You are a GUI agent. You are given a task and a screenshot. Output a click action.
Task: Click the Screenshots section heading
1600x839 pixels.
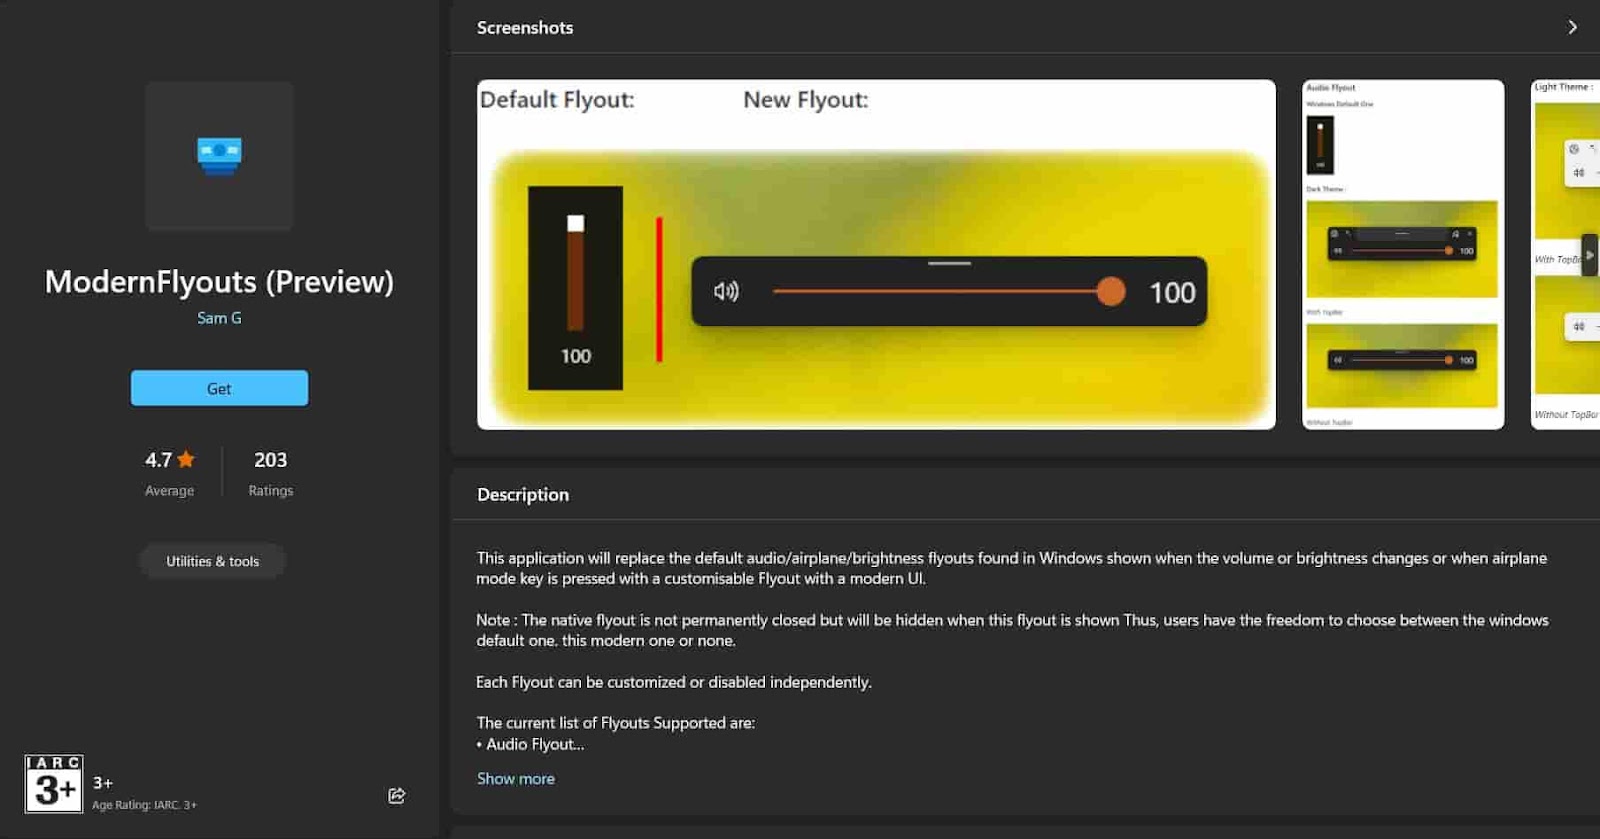(525, 28)
